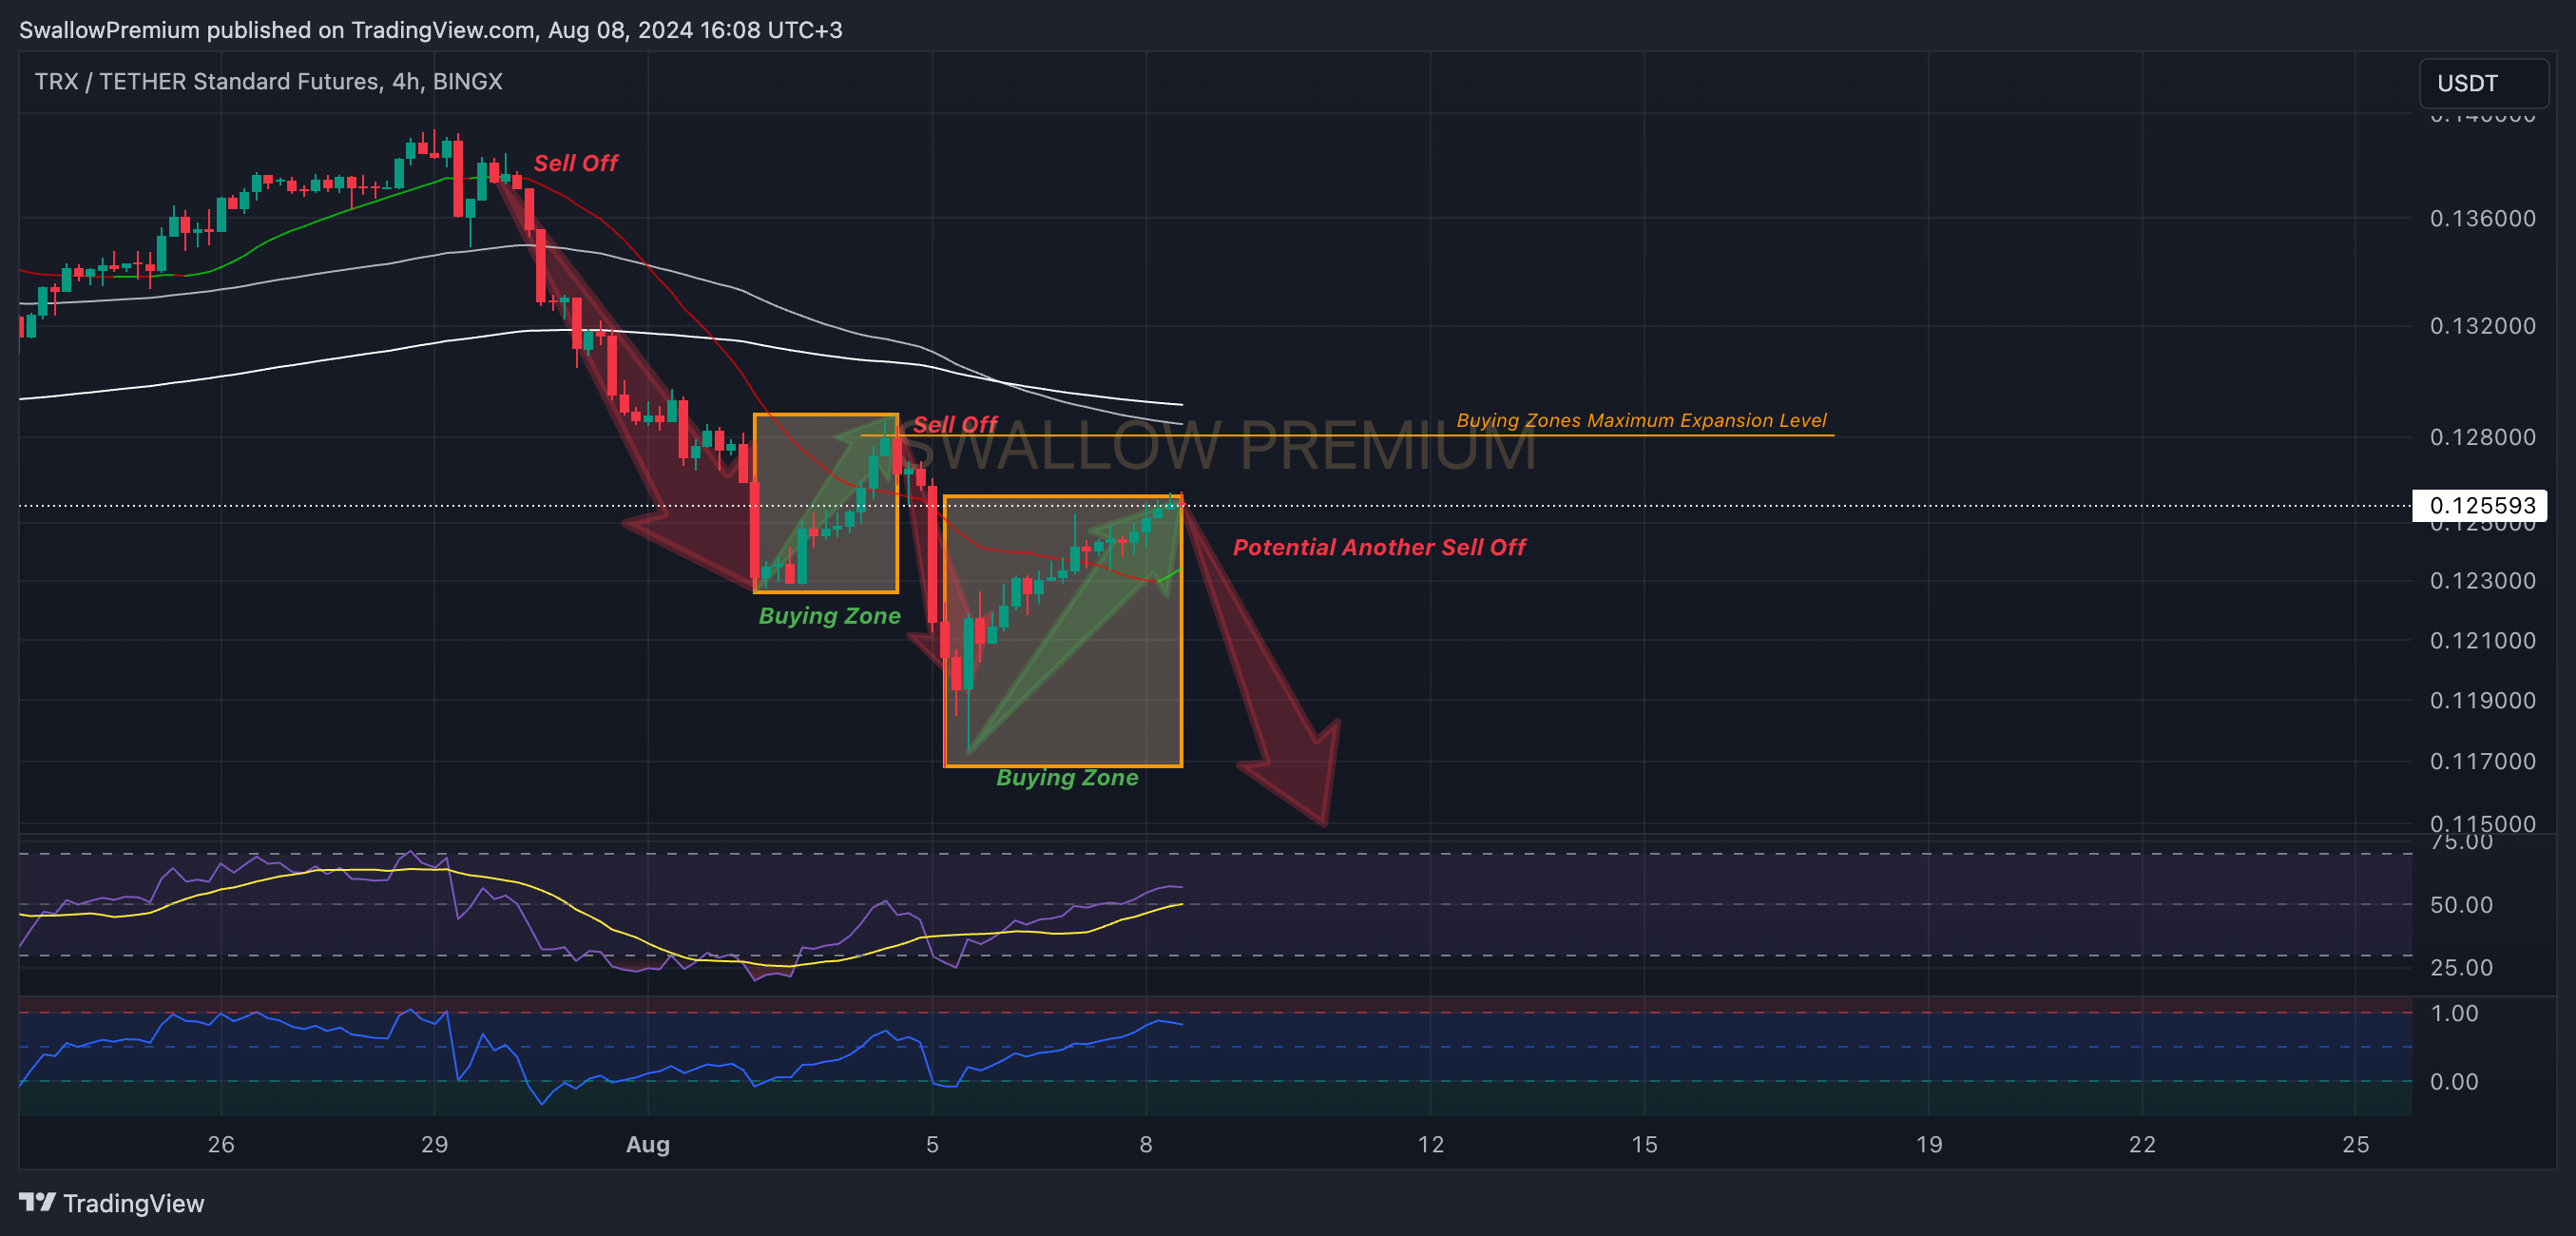This screenshot has width=2576, height=1236.
Task: Click the 50.00 RSI scale label
Action: tap(2461, 905)
